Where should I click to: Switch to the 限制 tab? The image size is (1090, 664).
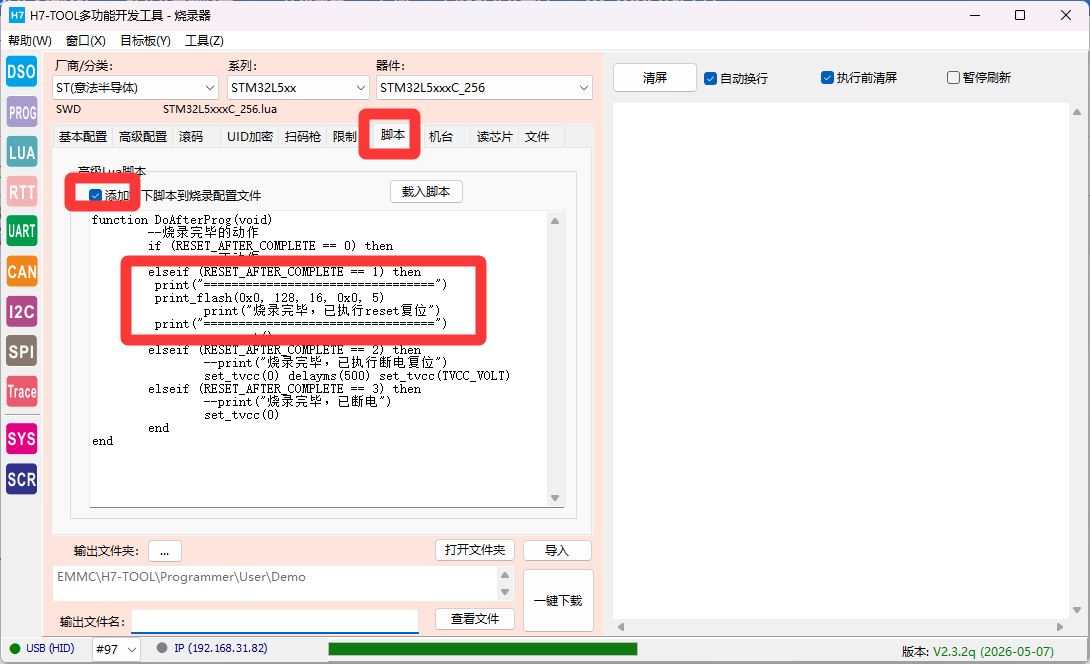pyautogui.click(x=344, y=137)
